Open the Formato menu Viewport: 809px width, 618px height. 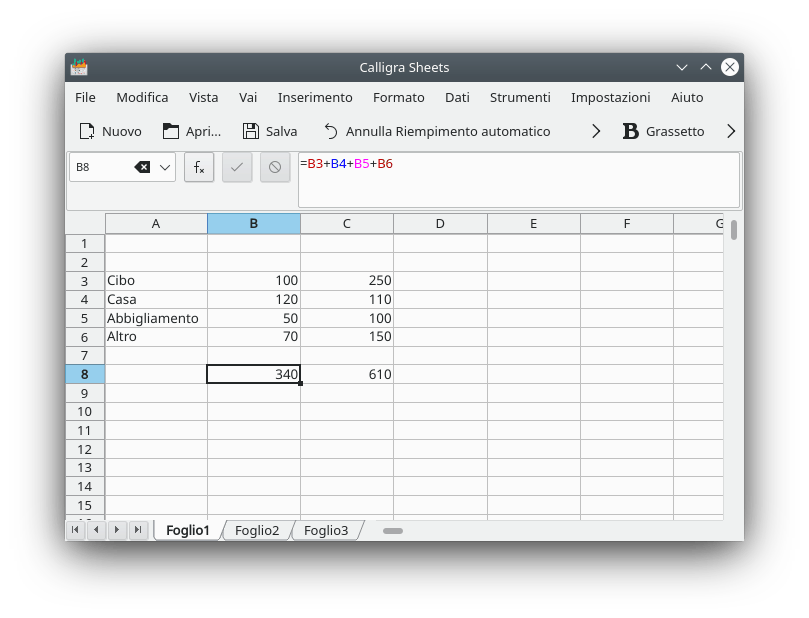398,97
